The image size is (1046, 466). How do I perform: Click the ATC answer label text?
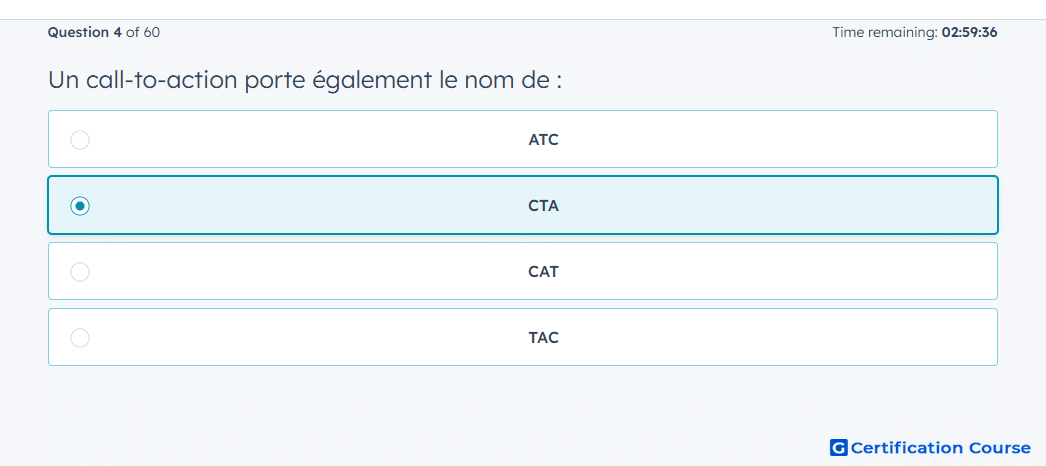(x=543, y=140)
